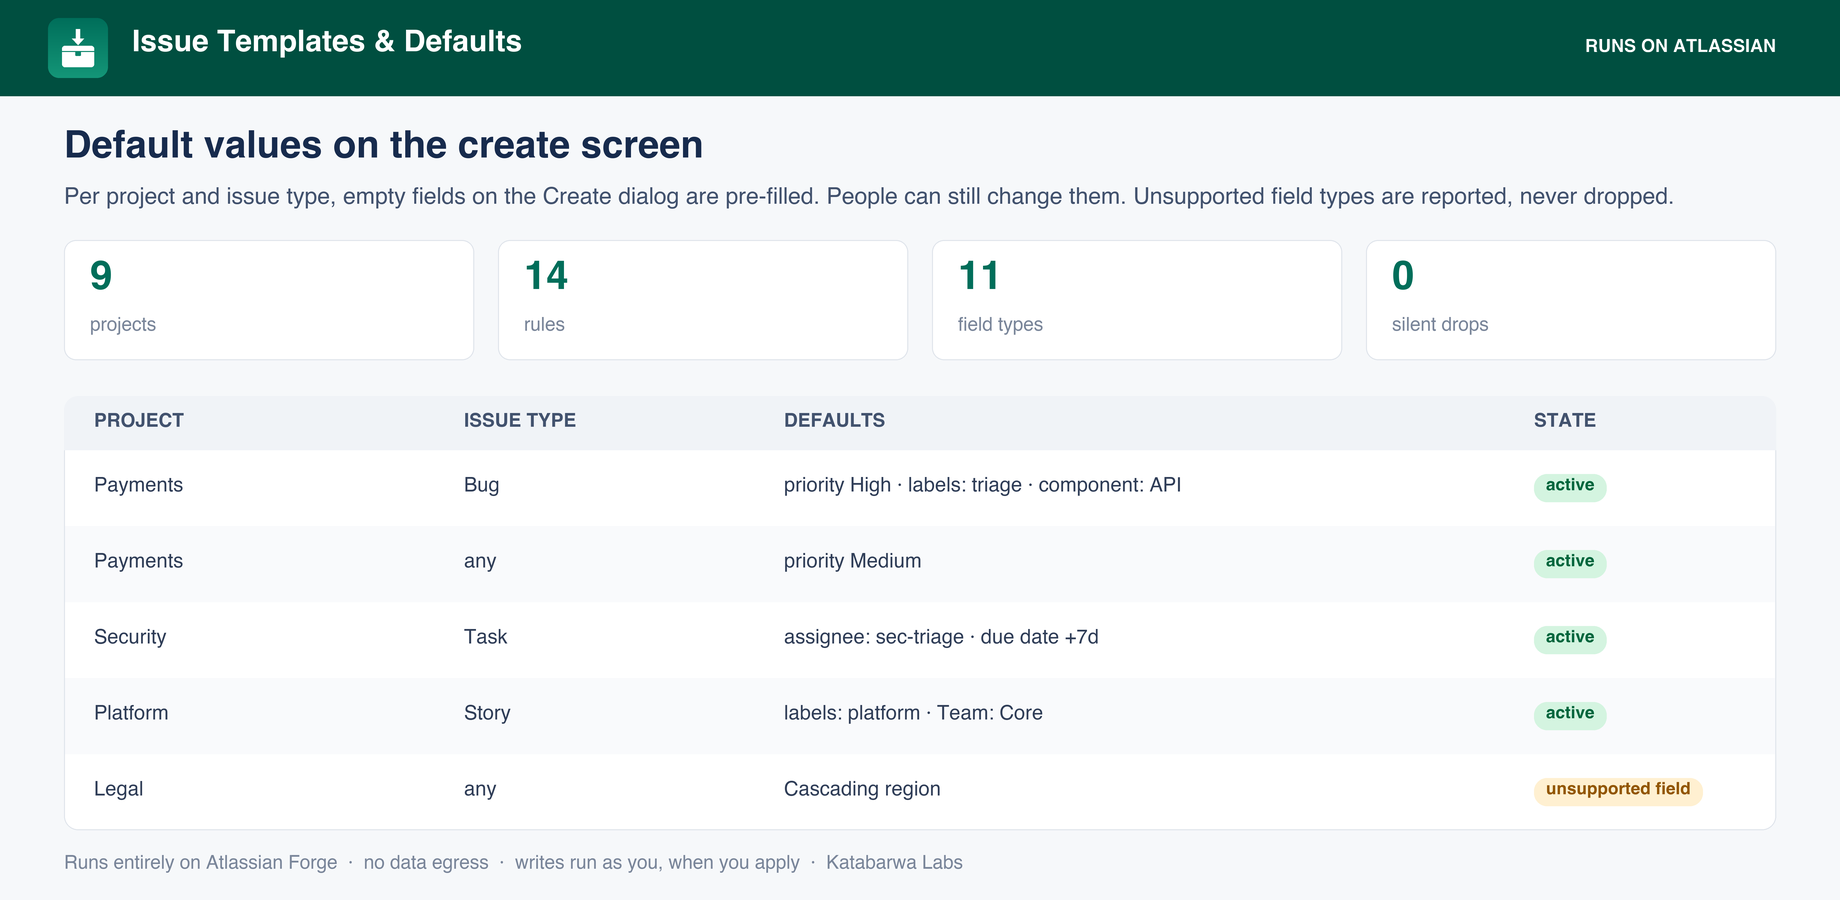This screenshot has height=900, width=1840.
Task: Click the Issue Templates & Defaults title
Action: coord(327,41)
